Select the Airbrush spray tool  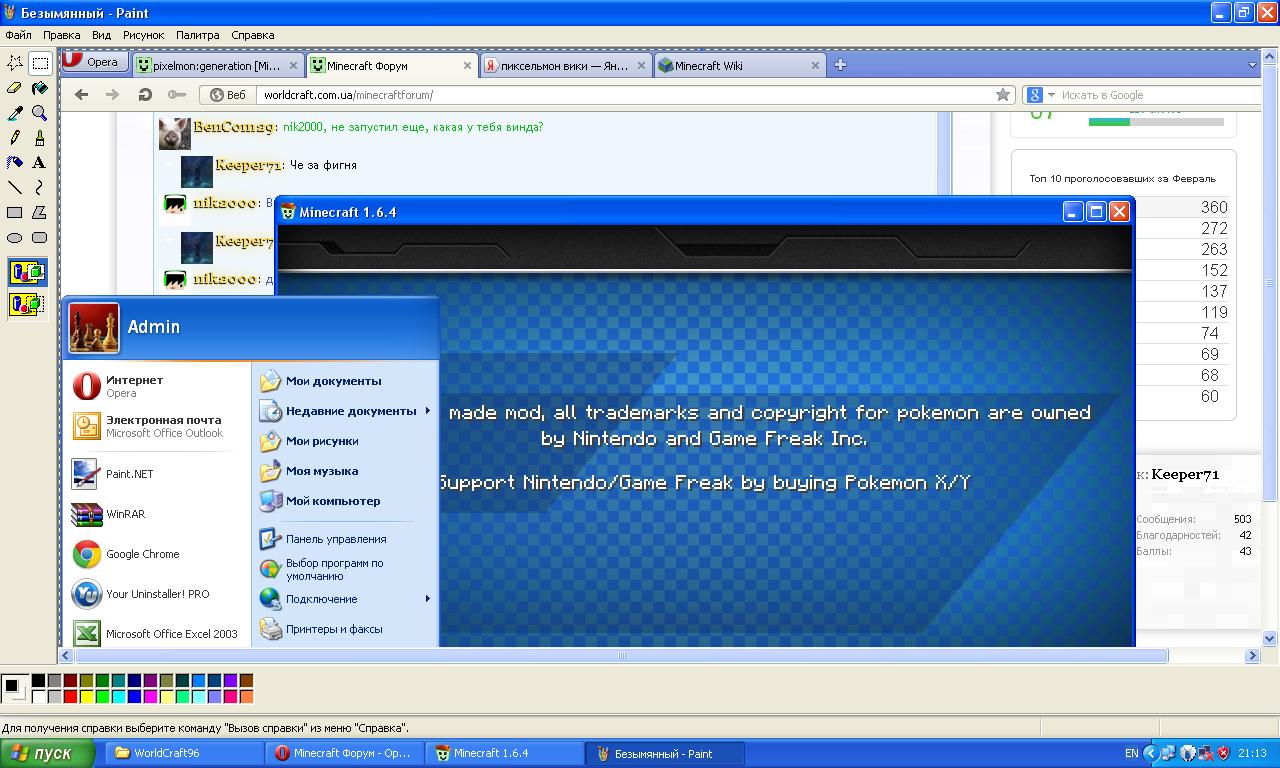[15, 162]
